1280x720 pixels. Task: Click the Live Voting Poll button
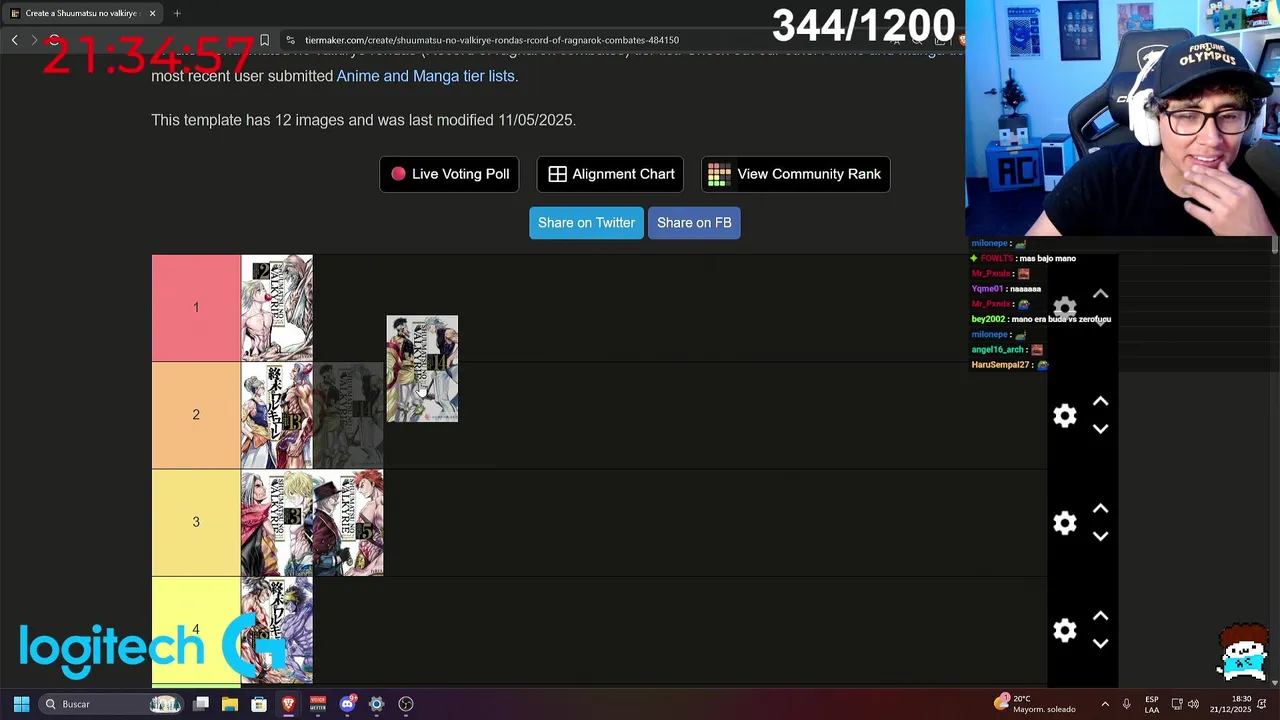coord(449,174)
